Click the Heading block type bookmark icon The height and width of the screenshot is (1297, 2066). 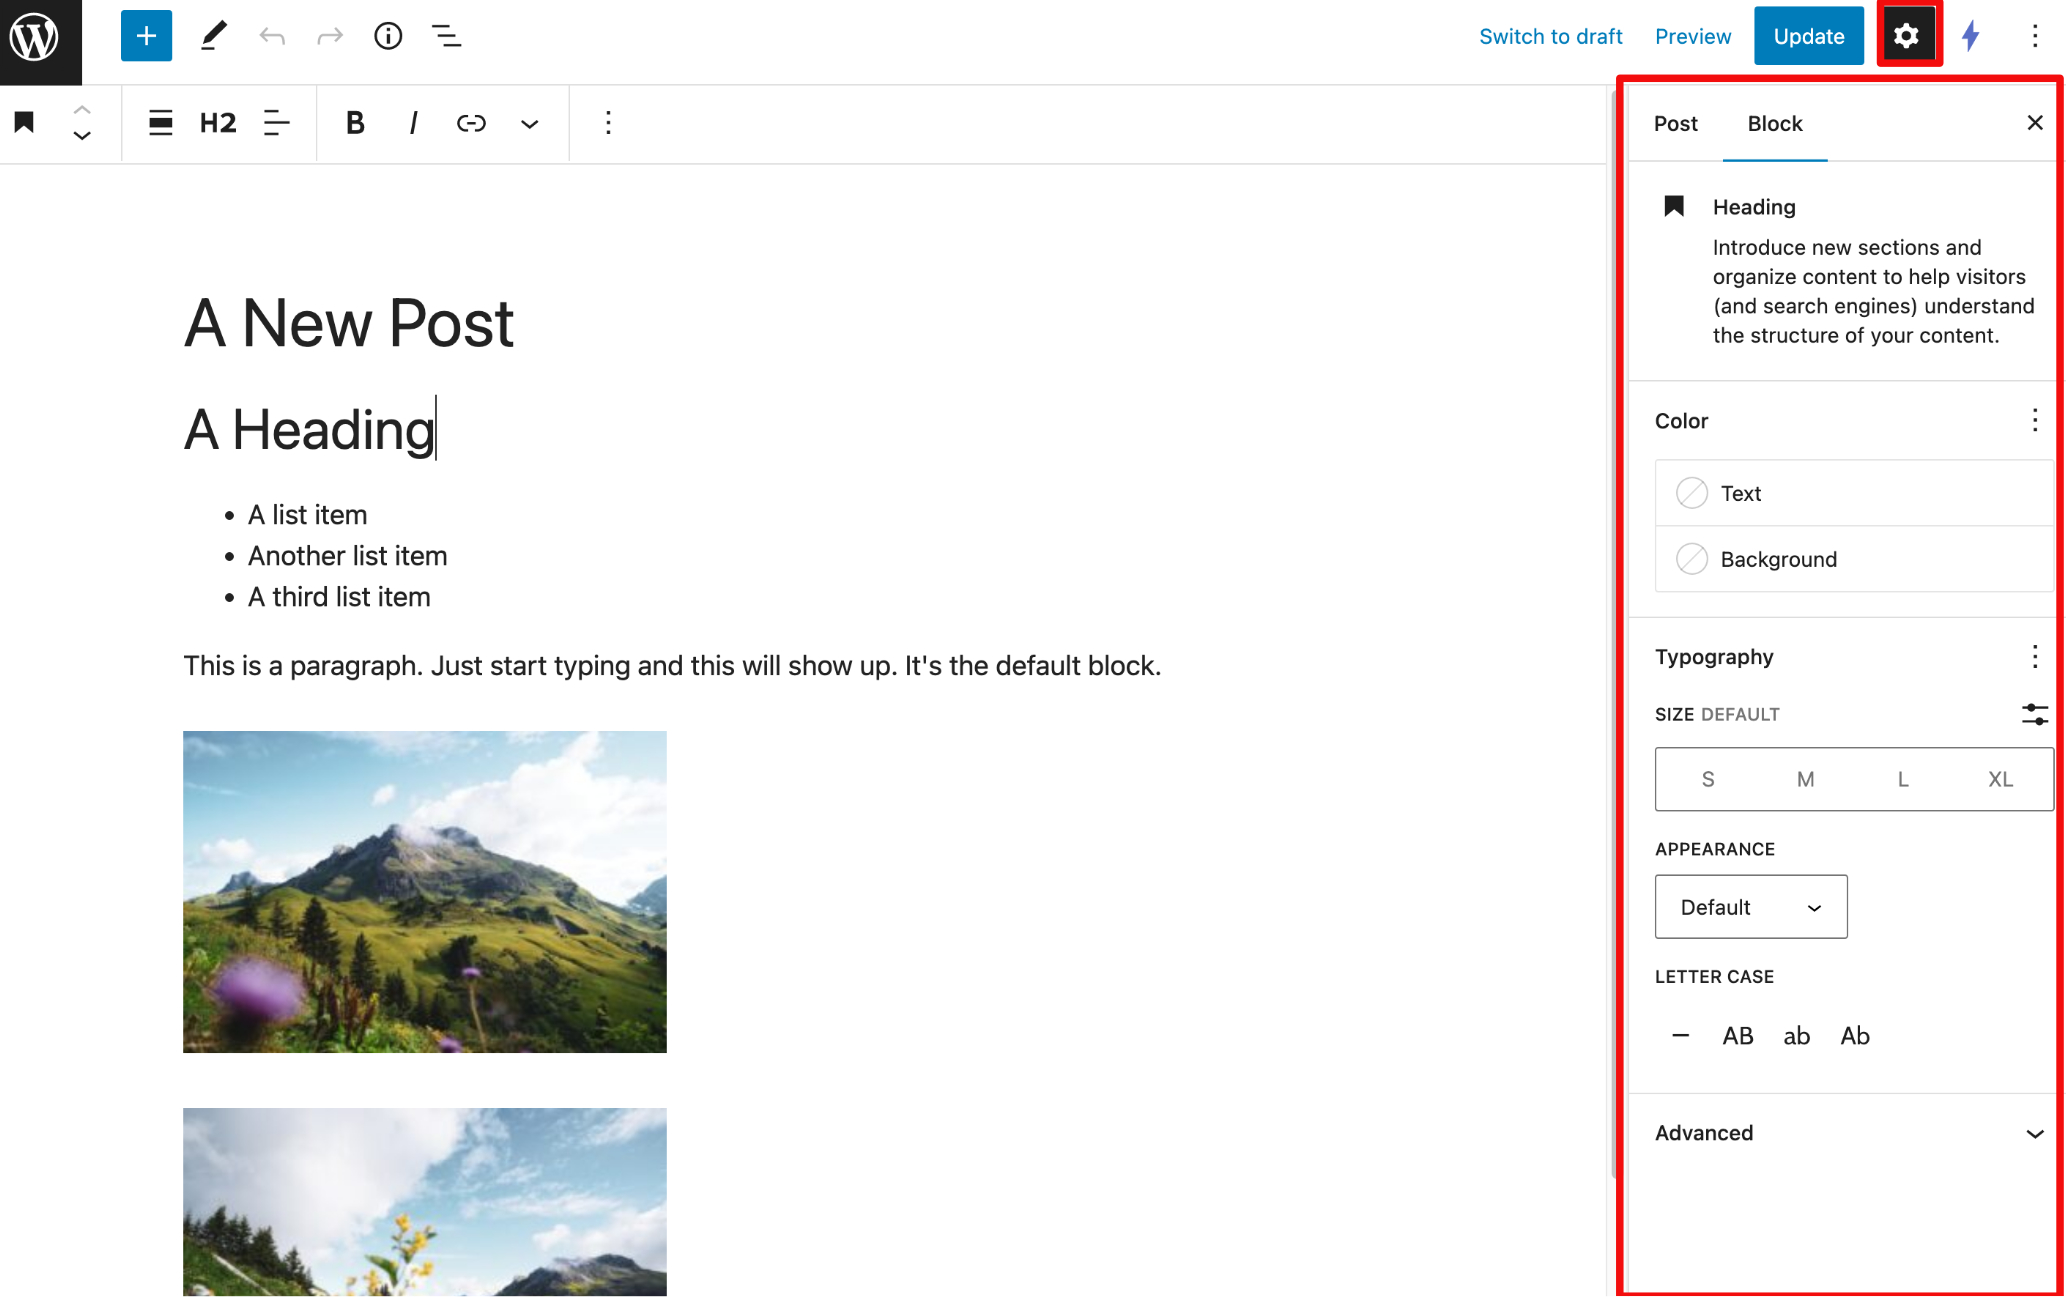pos(25,122)
